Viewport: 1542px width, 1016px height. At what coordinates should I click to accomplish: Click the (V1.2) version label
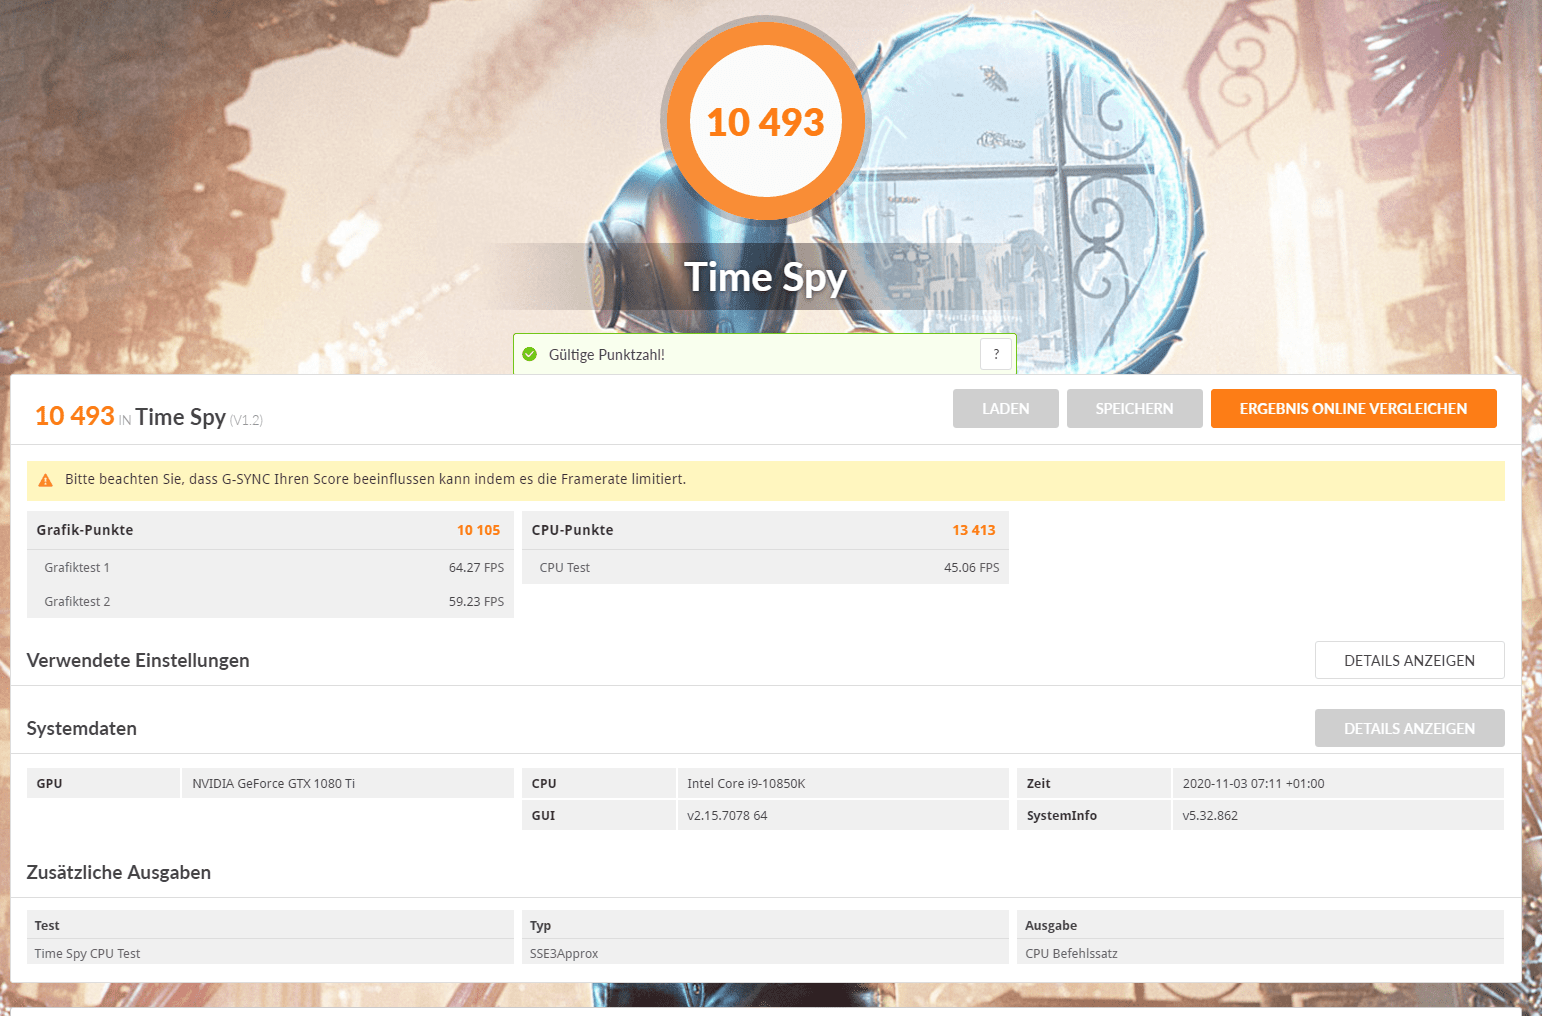tap(246, 420)
